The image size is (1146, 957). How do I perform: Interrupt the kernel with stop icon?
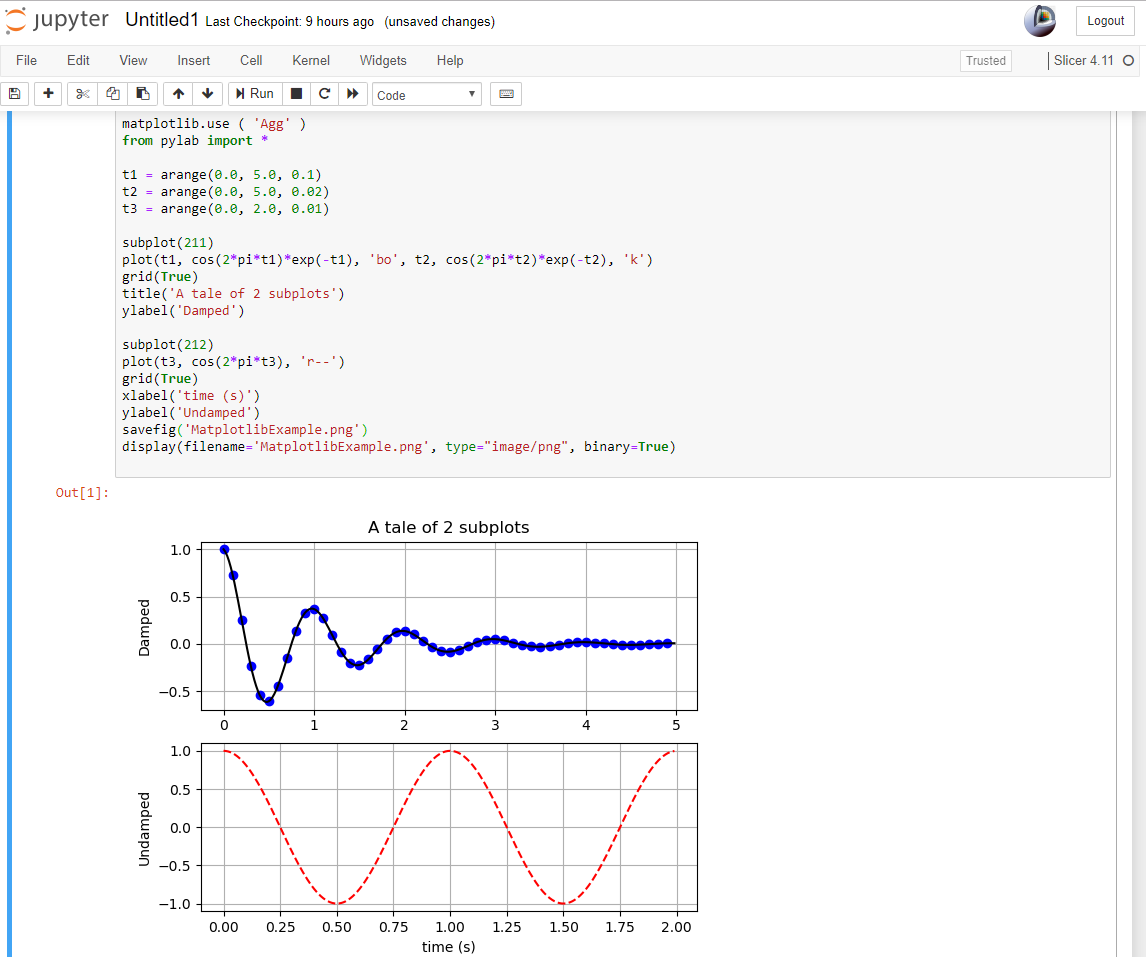point(297,94)
